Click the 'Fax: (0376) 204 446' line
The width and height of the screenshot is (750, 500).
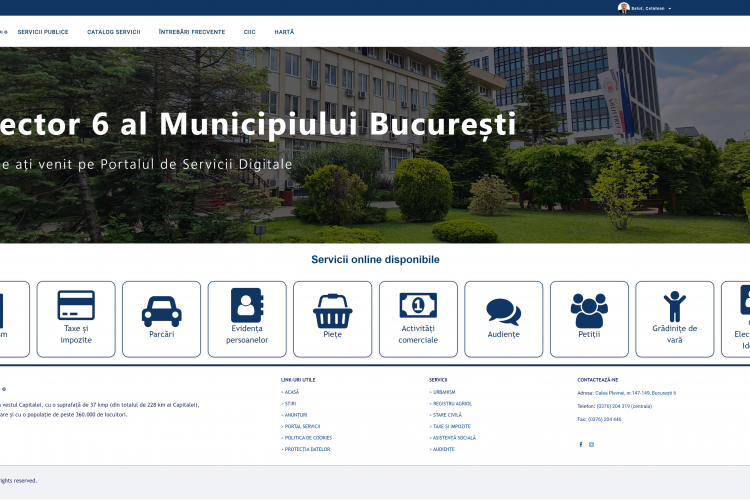point(599,419)
